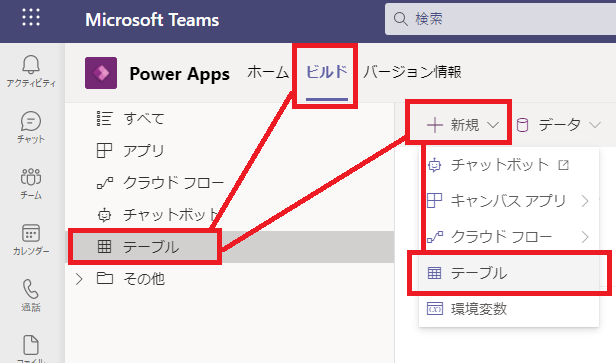The width and height of the screenshot is (616, 363).
Task: Choose テーブル in 新規 menu
Action: pos(509,273)
